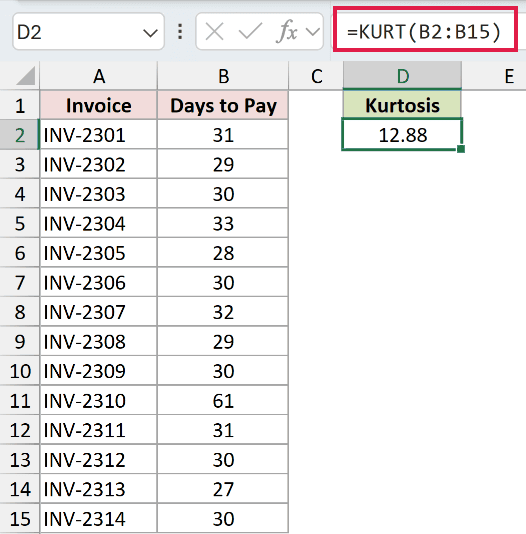Screen dimensions: 526x534
Task: Select cell INV-2310
Action: (99, 400)
